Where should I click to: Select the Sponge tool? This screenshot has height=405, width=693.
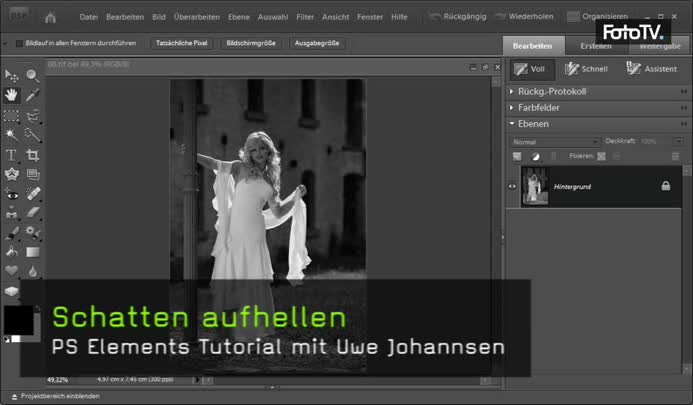point(11,291)
